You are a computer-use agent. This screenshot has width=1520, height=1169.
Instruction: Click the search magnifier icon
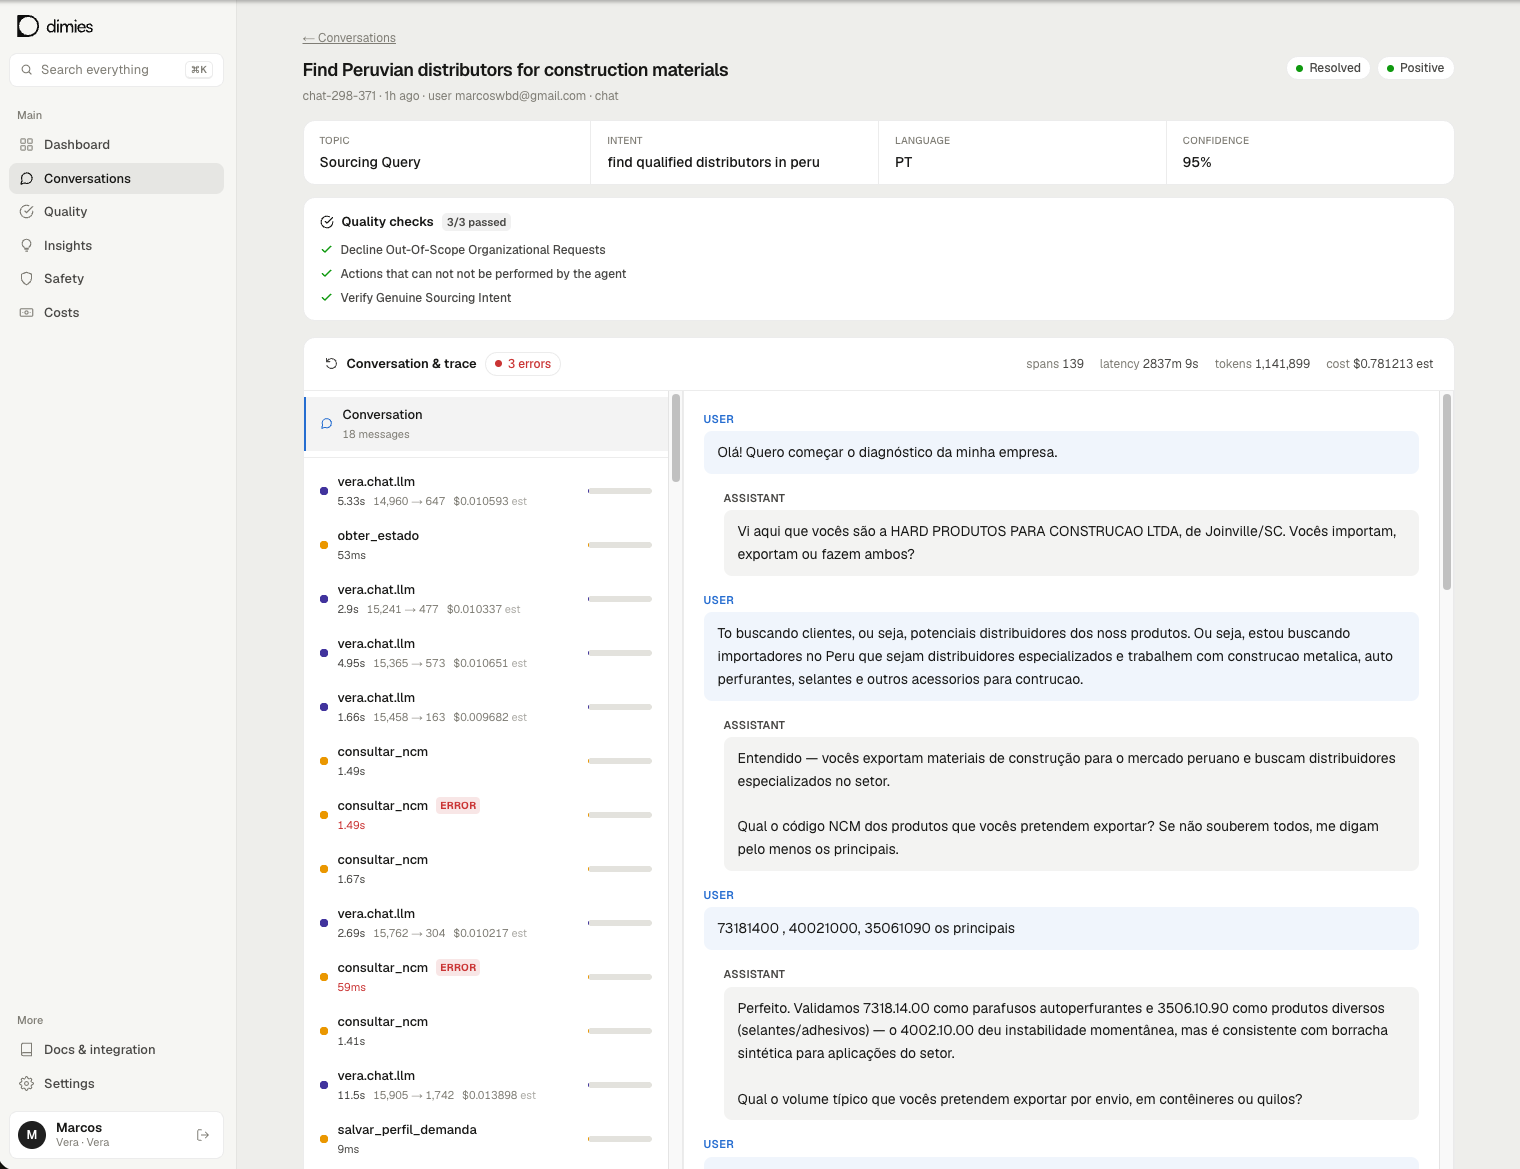click(27, 70)
